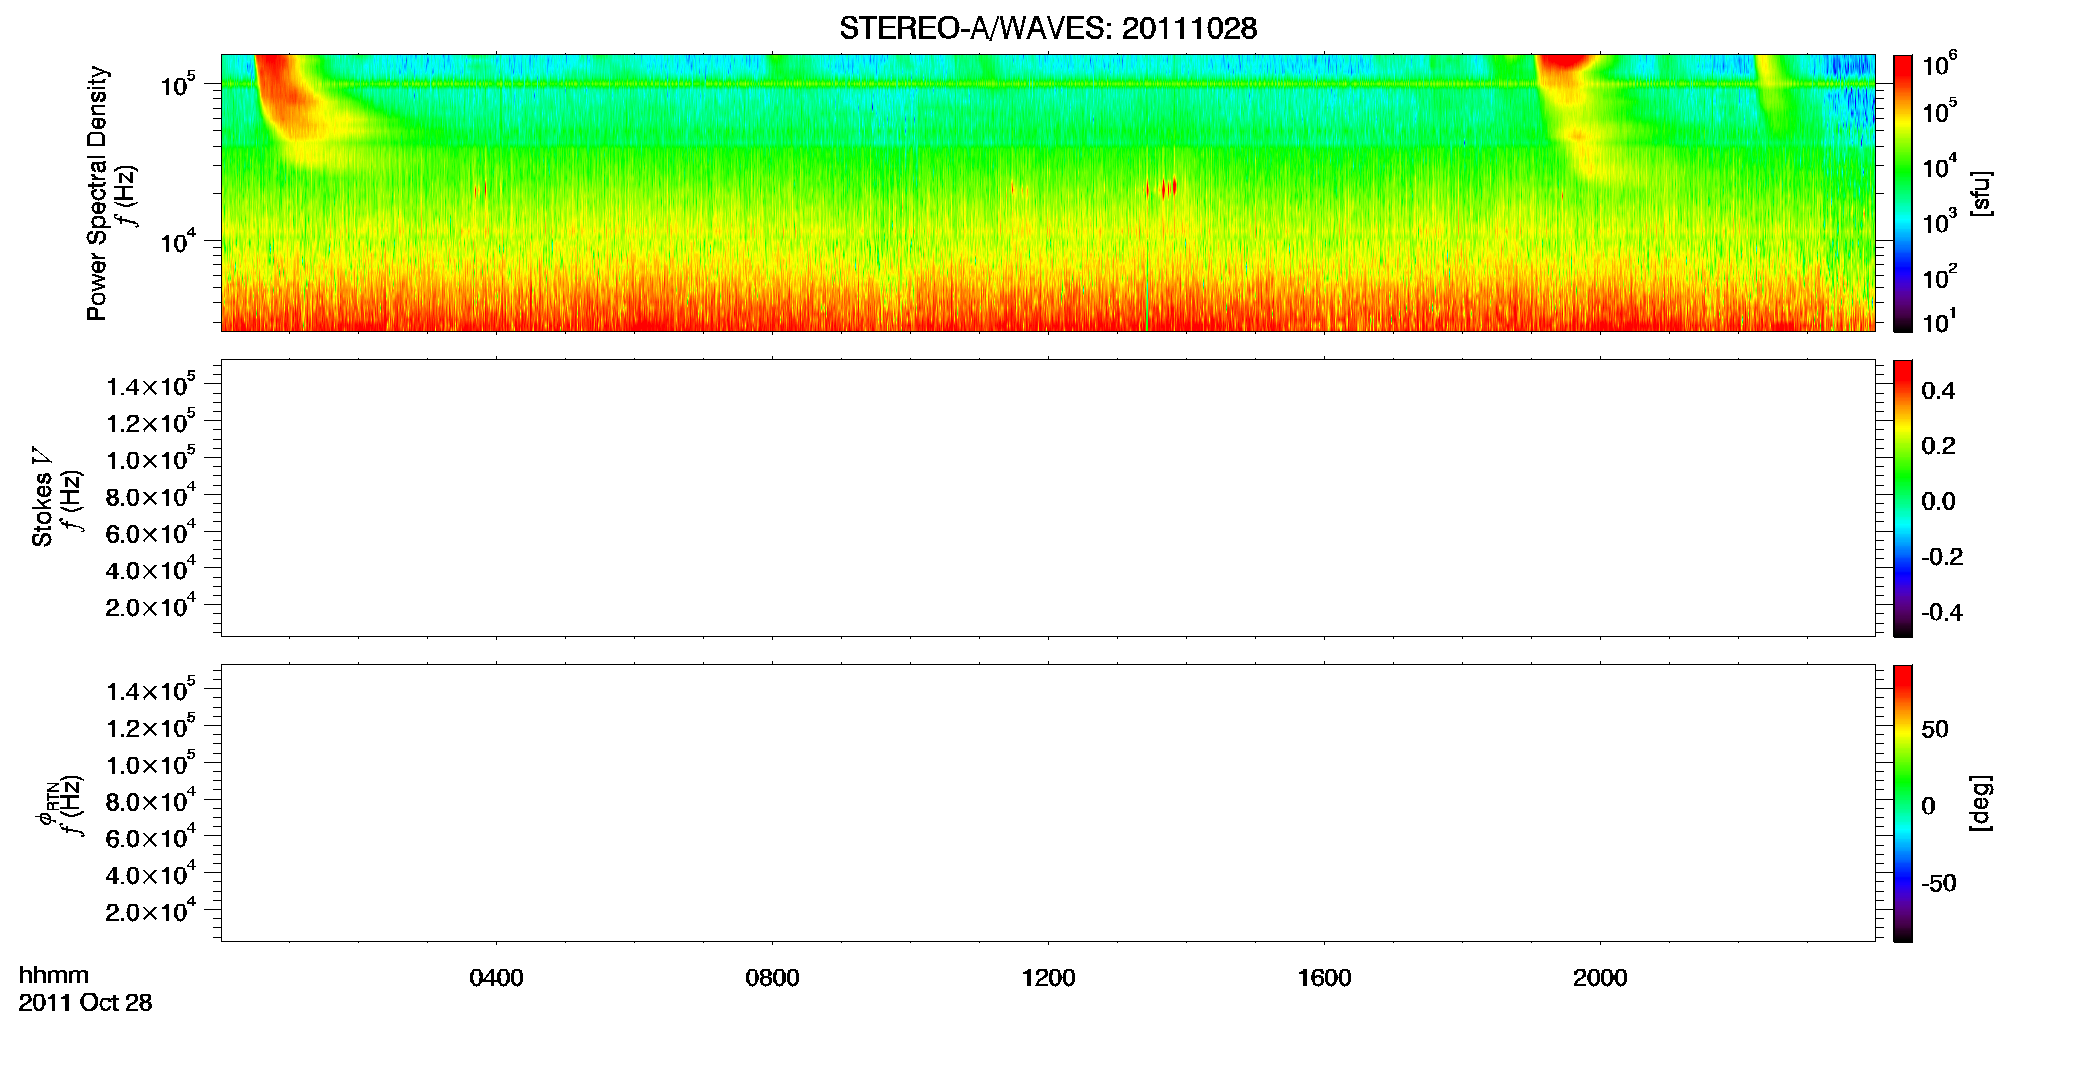Click the plot title STEREO-A/WAVES: 20111028
Image resolution: width=2096 pixels, height=1080 pixels.
1048,28
